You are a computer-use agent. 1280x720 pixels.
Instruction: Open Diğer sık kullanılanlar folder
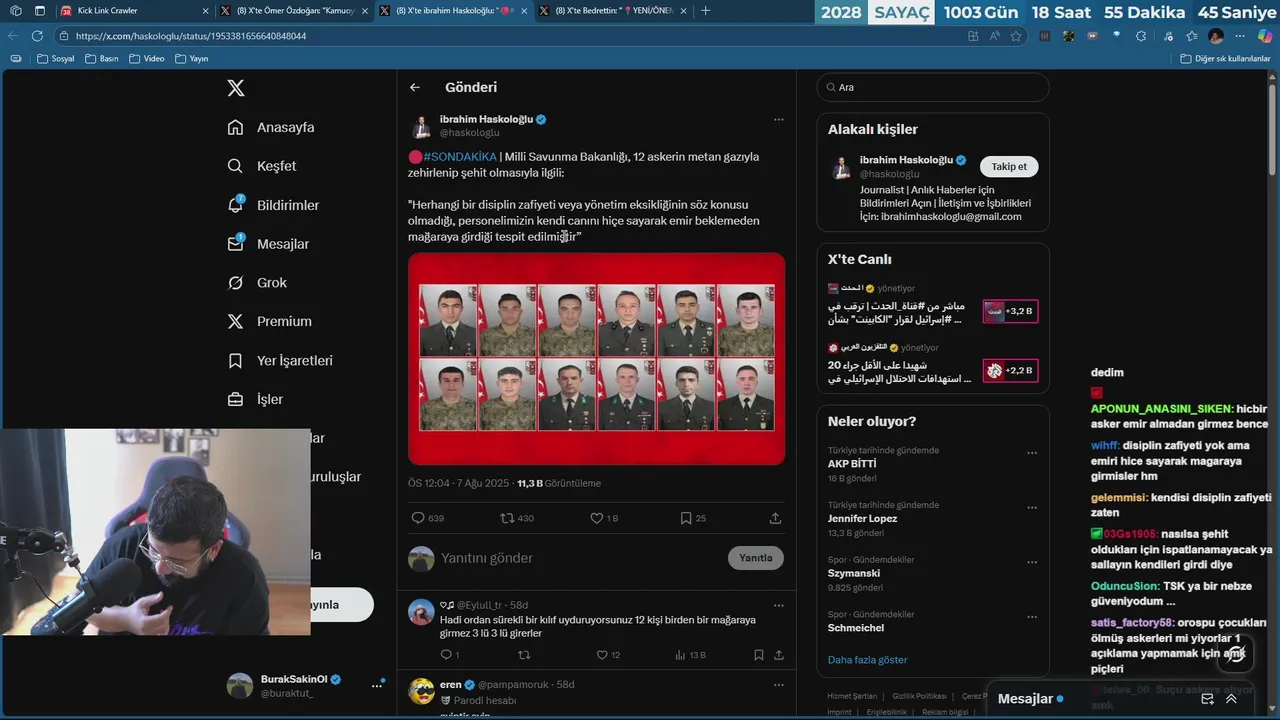(x=1225, y=58)
